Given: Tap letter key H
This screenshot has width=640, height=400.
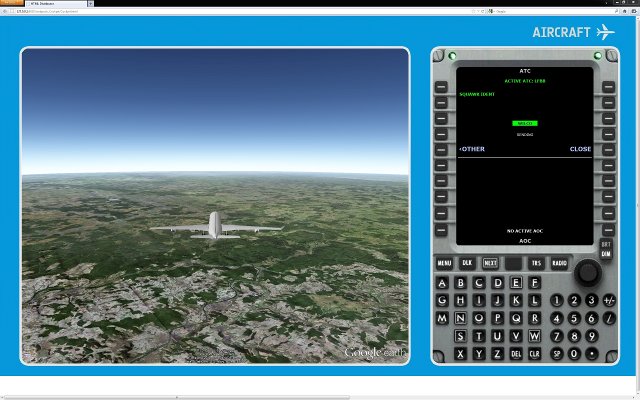Looking at the screenshot, I should [x=461, y=301].
